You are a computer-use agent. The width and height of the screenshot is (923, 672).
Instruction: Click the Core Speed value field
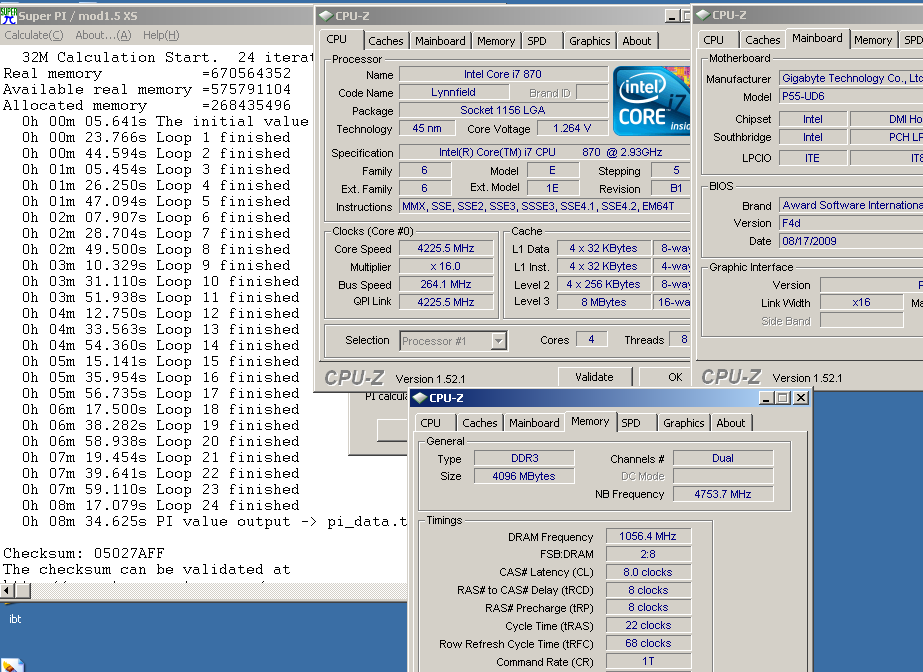[x=446, y=248]
